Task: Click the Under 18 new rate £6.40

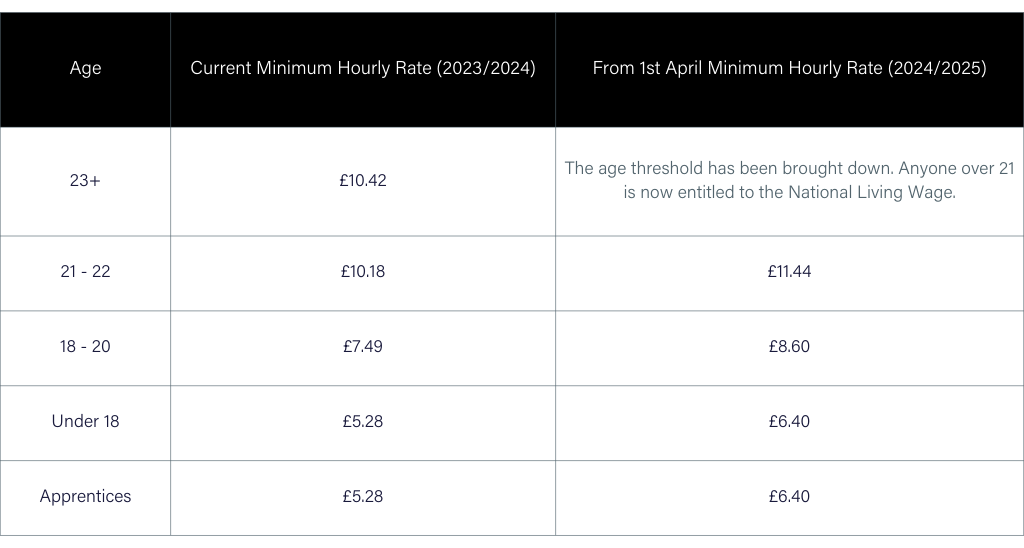Action: (789, 421)
